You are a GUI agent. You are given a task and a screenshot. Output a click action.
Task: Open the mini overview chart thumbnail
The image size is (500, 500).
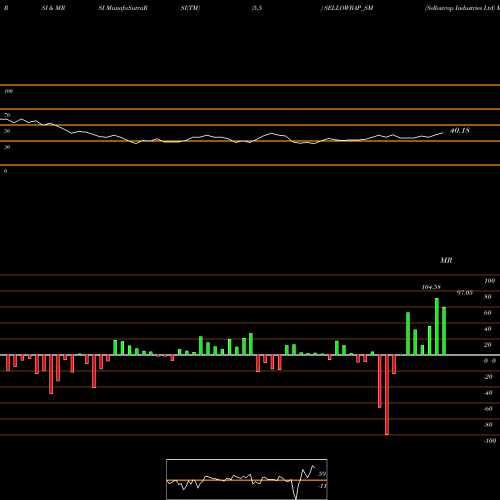point(247,479)
